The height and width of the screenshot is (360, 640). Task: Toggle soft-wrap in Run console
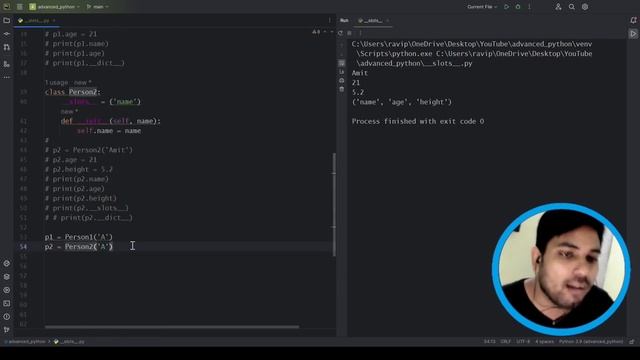pos(342,63)
